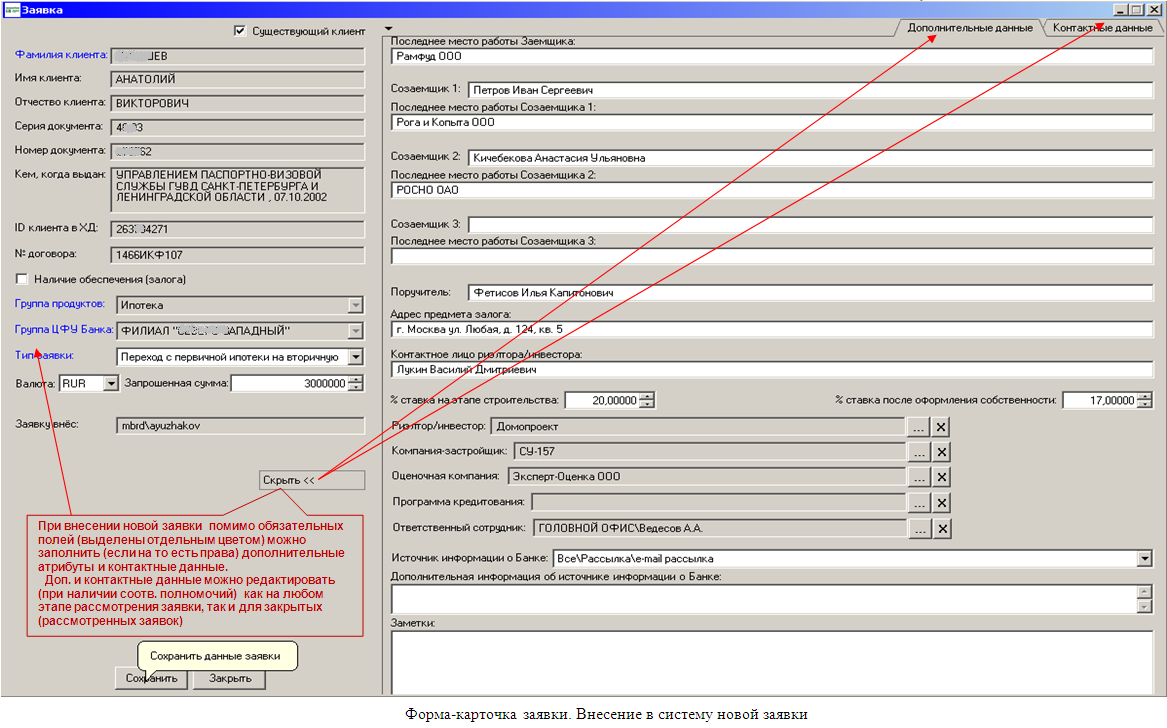Click Ответственный сотрудник field Ведесов А.А.
Image resolution: width=1167 pixels, height=728 pixels.
click(x=720, y=528)
